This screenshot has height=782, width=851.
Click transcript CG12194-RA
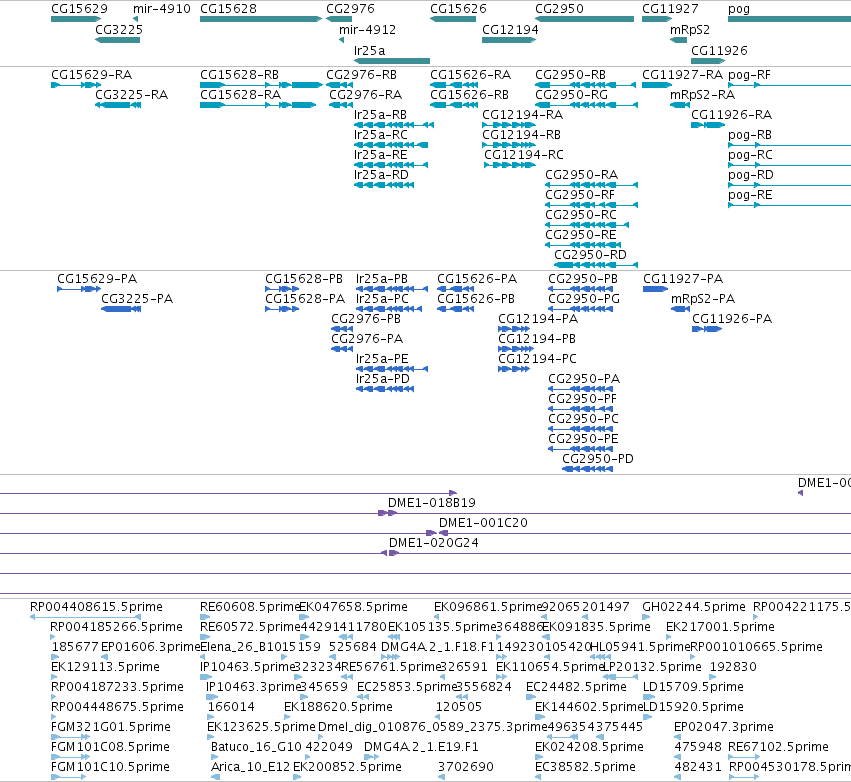coord(509,125)
